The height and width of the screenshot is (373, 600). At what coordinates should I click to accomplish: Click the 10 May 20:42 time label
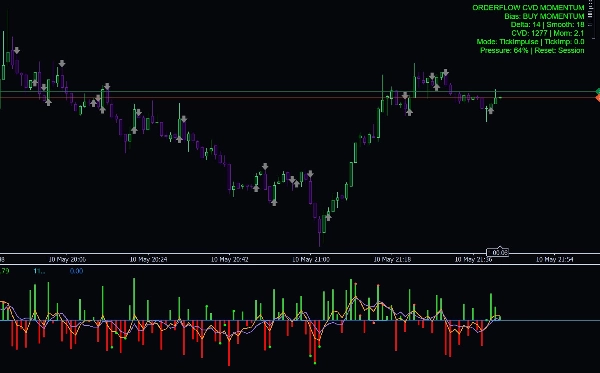click(x=230, y=259)
